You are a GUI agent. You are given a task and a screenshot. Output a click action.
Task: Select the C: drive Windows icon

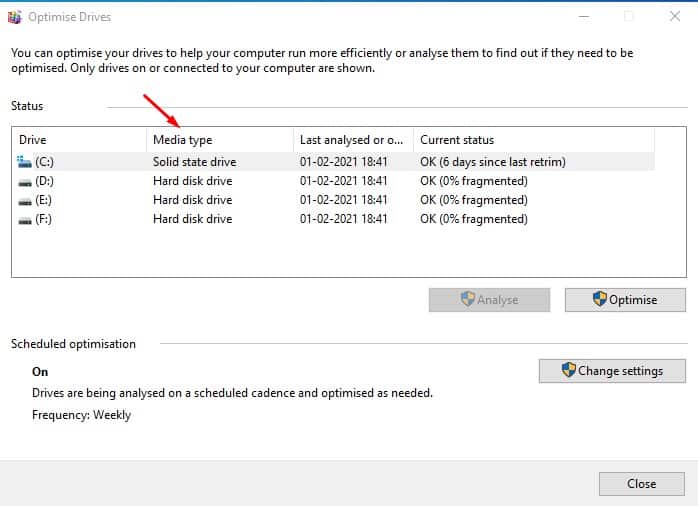(24, 162)
